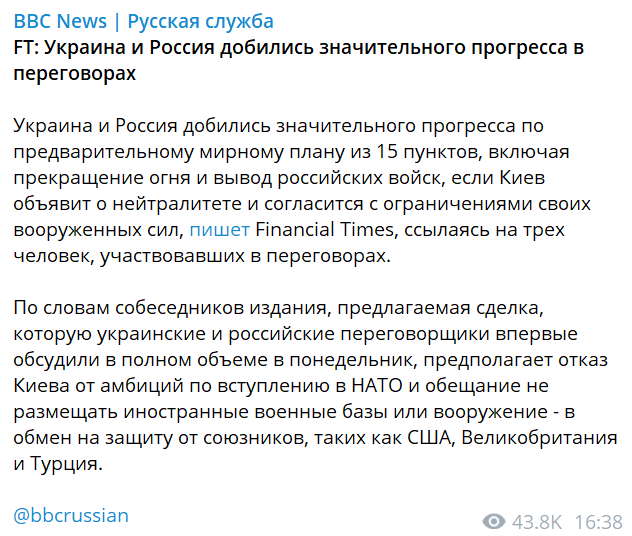The height and width of the screenshot is (536, 632).
Task: Click the word "Киев" in the first paragraph
Action: (x=522, y=178)
